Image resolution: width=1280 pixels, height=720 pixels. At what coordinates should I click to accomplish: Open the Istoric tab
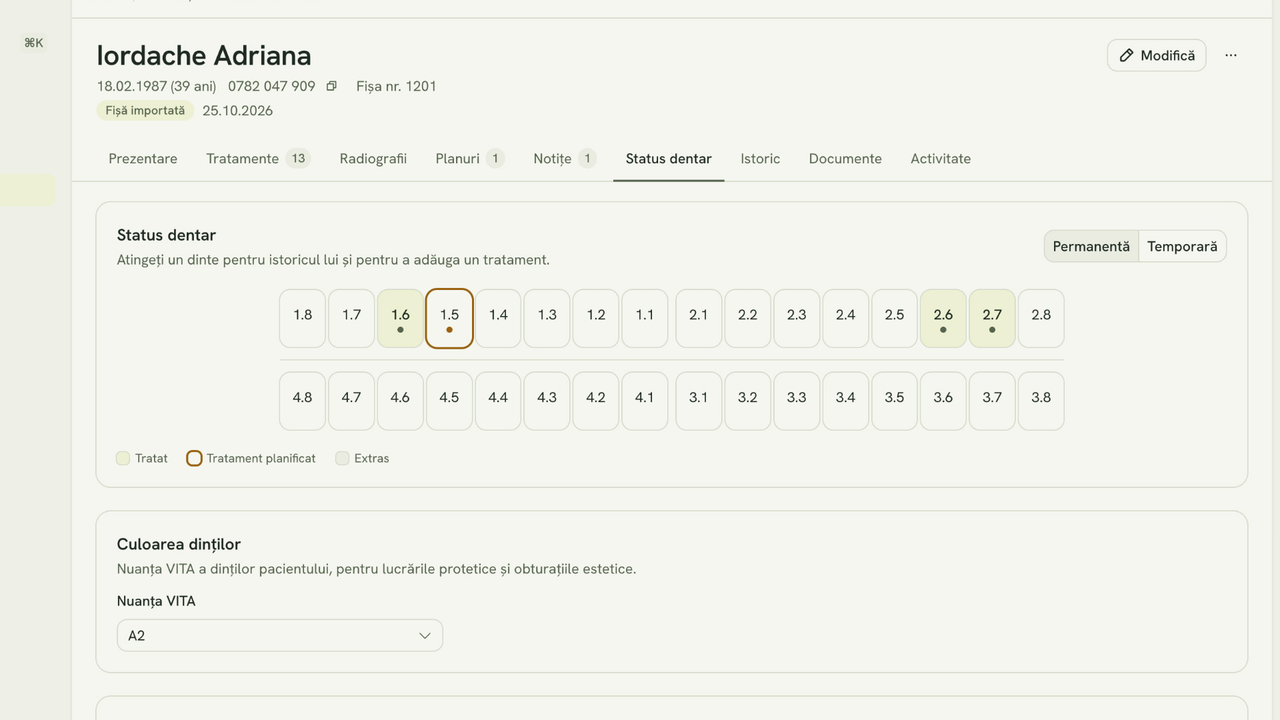760,158
